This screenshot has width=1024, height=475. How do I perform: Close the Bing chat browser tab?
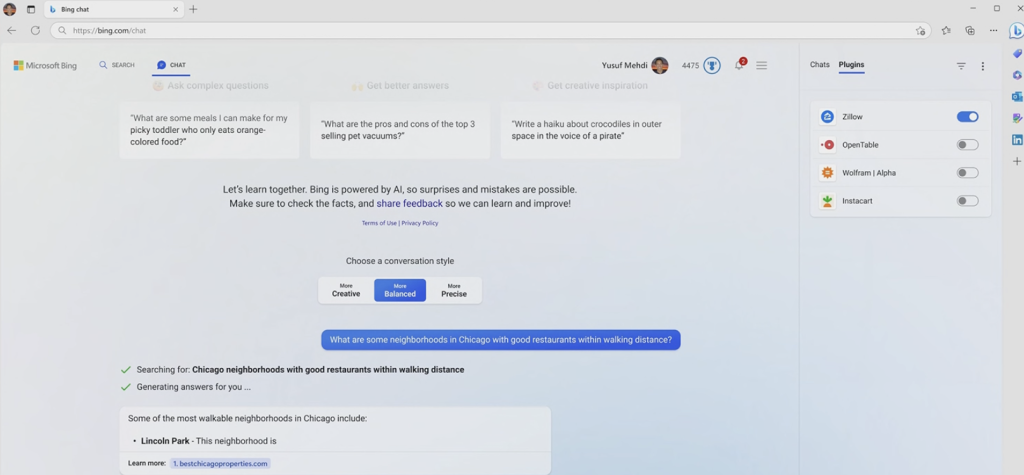[176, 10]
